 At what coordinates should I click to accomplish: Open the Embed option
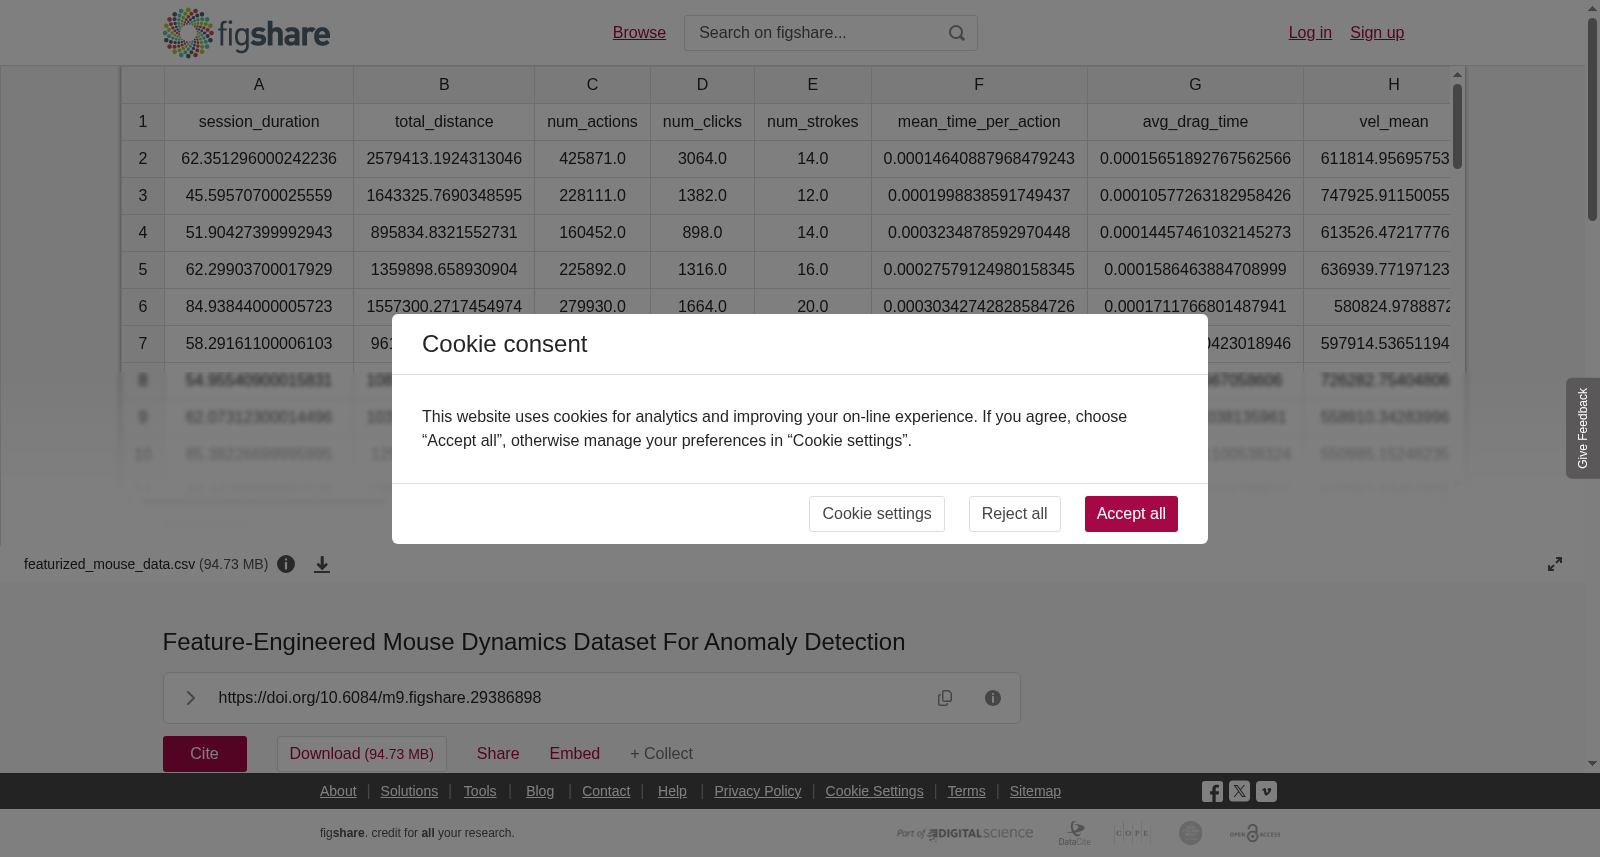point(575,754)
